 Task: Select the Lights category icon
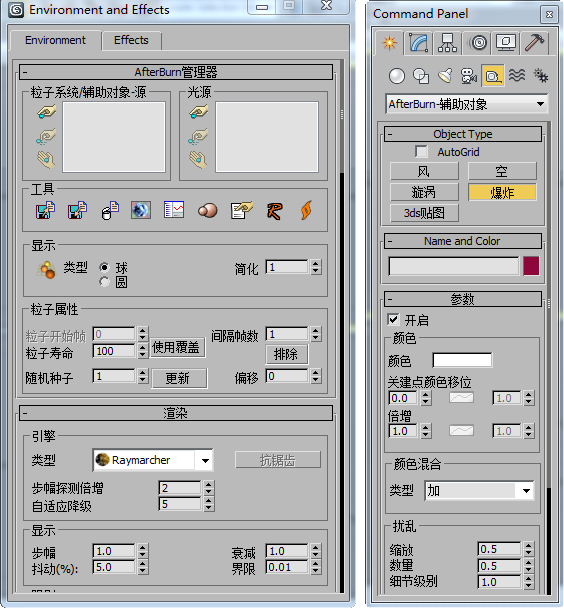point(445,76)
